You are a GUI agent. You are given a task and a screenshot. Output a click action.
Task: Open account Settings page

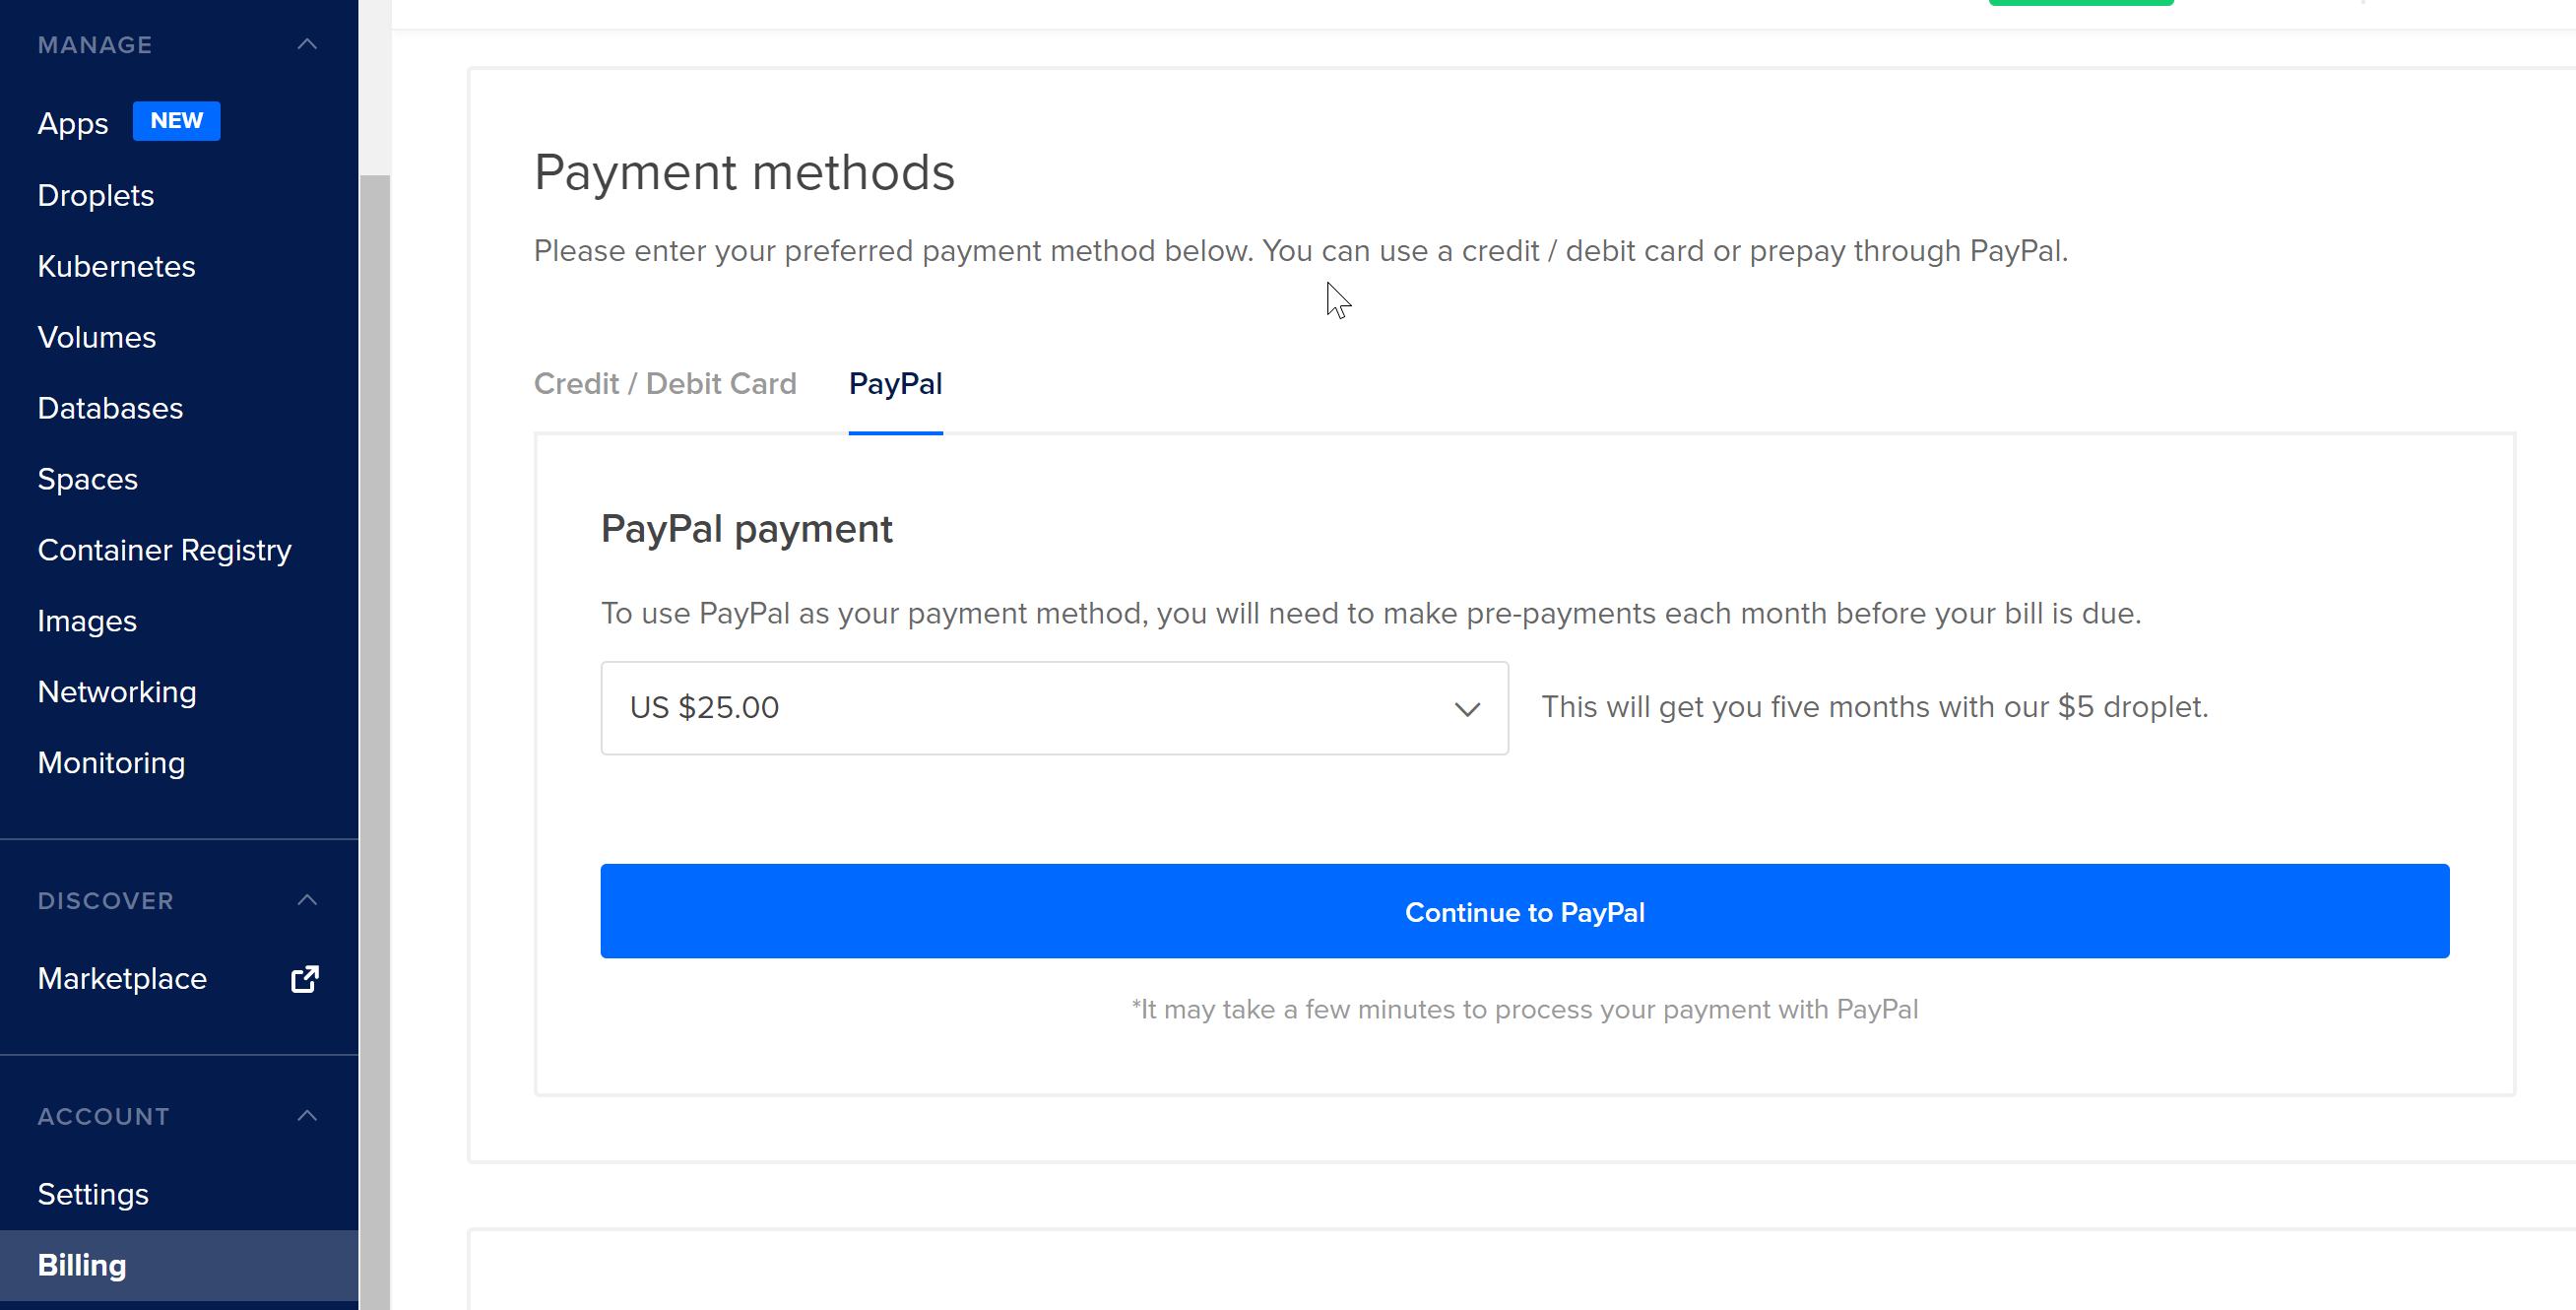tap(93, 1194)
